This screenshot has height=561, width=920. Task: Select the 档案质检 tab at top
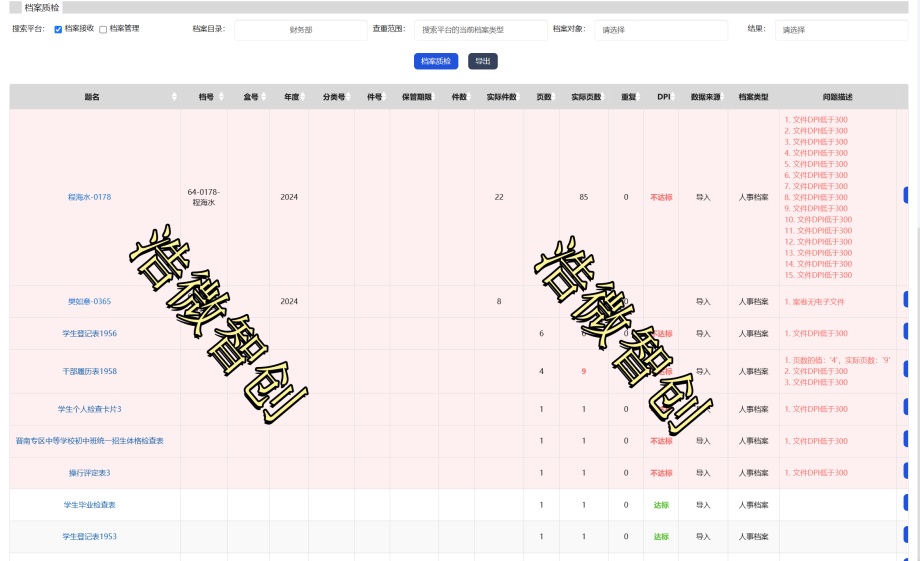[x=42, y=8]
